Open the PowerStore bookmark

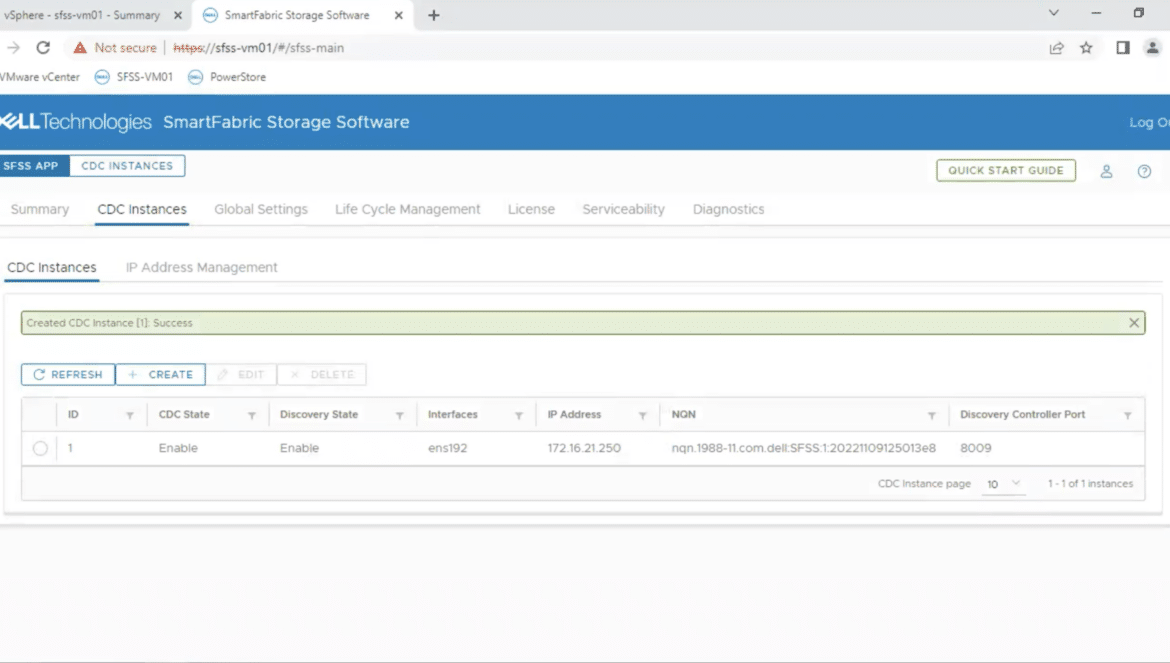[227, 77]
